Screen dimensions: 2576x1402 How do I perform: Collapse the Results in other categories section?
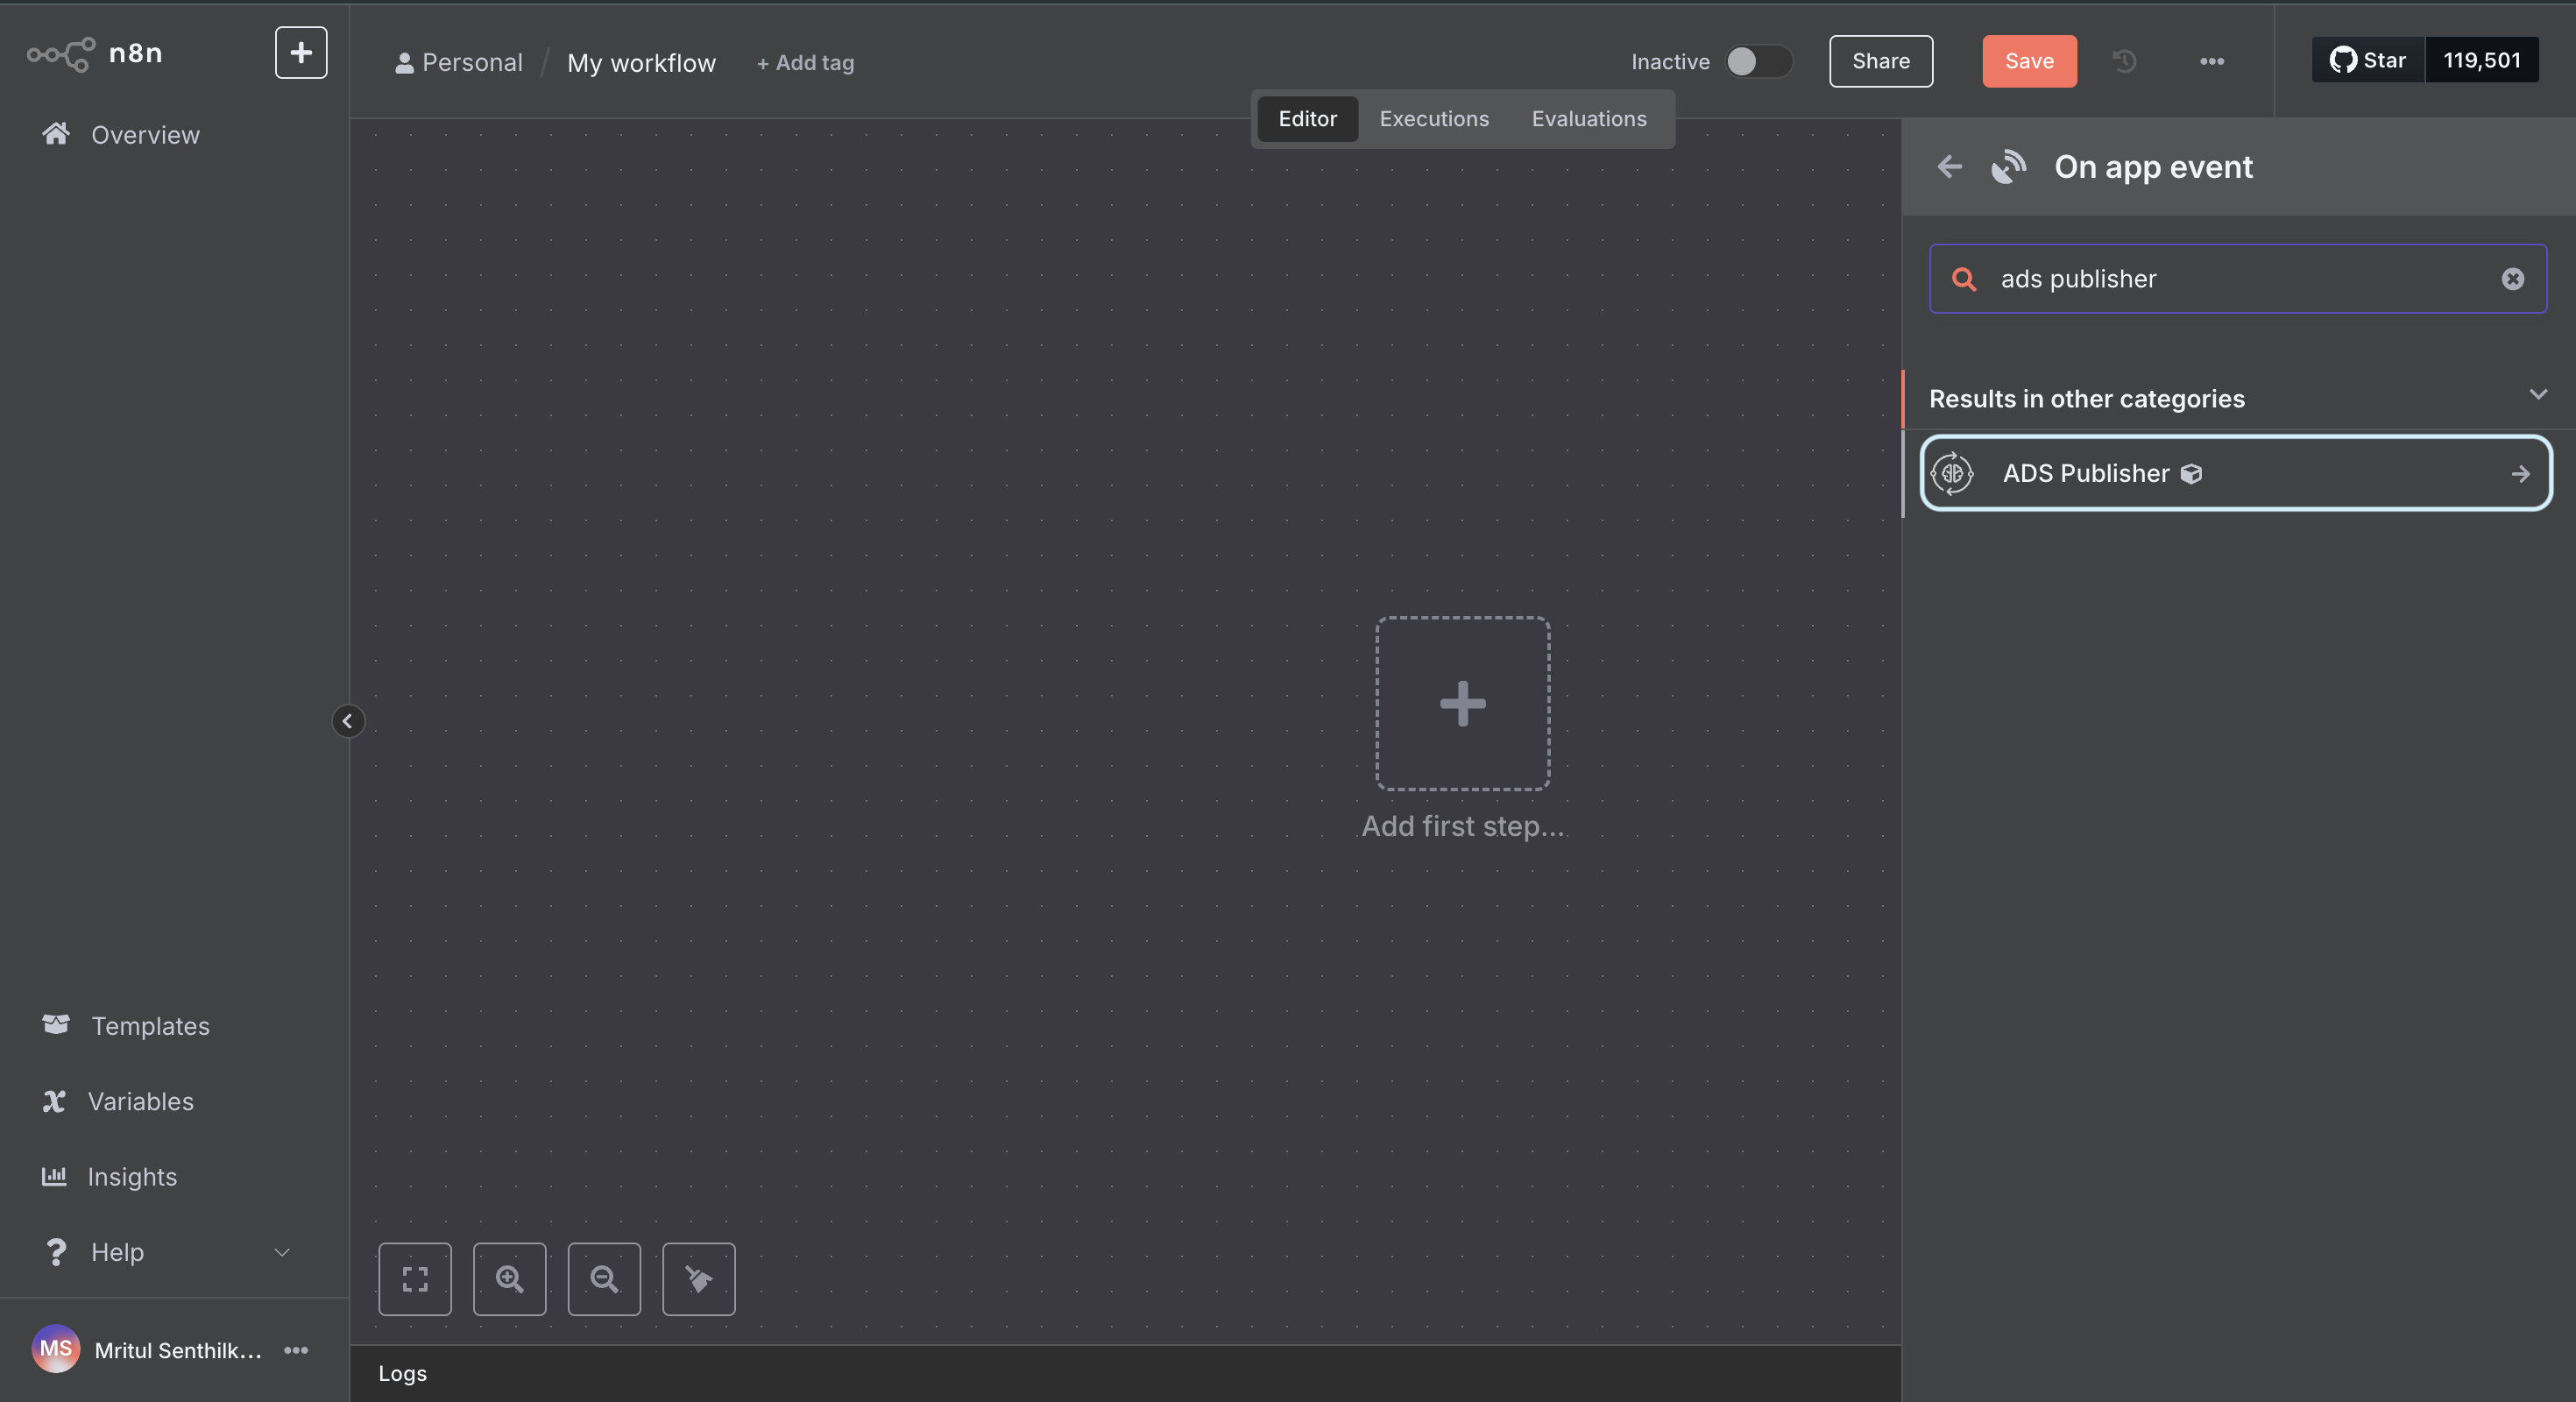(2538, 395)
